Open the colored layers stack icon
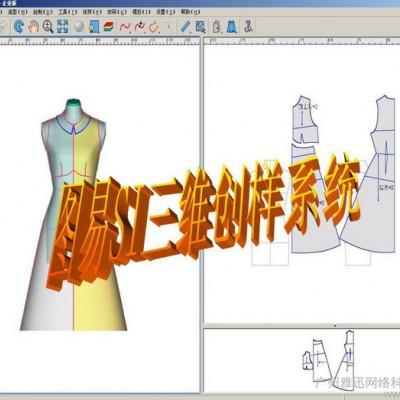This screenshot has height=400, width=400. coord(109,26)
